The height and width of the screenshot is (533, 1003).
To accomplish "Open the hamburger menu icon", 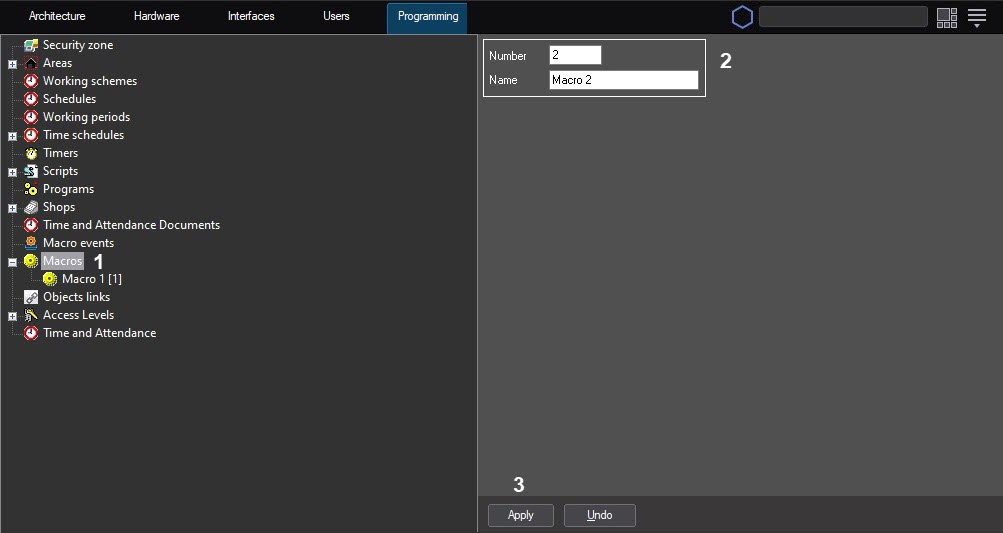I will click(977, 17).
